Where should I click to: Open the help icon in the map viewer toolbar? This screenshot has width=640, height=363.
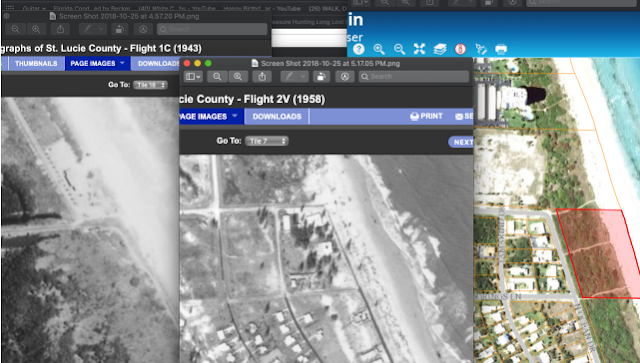point(359,49)
